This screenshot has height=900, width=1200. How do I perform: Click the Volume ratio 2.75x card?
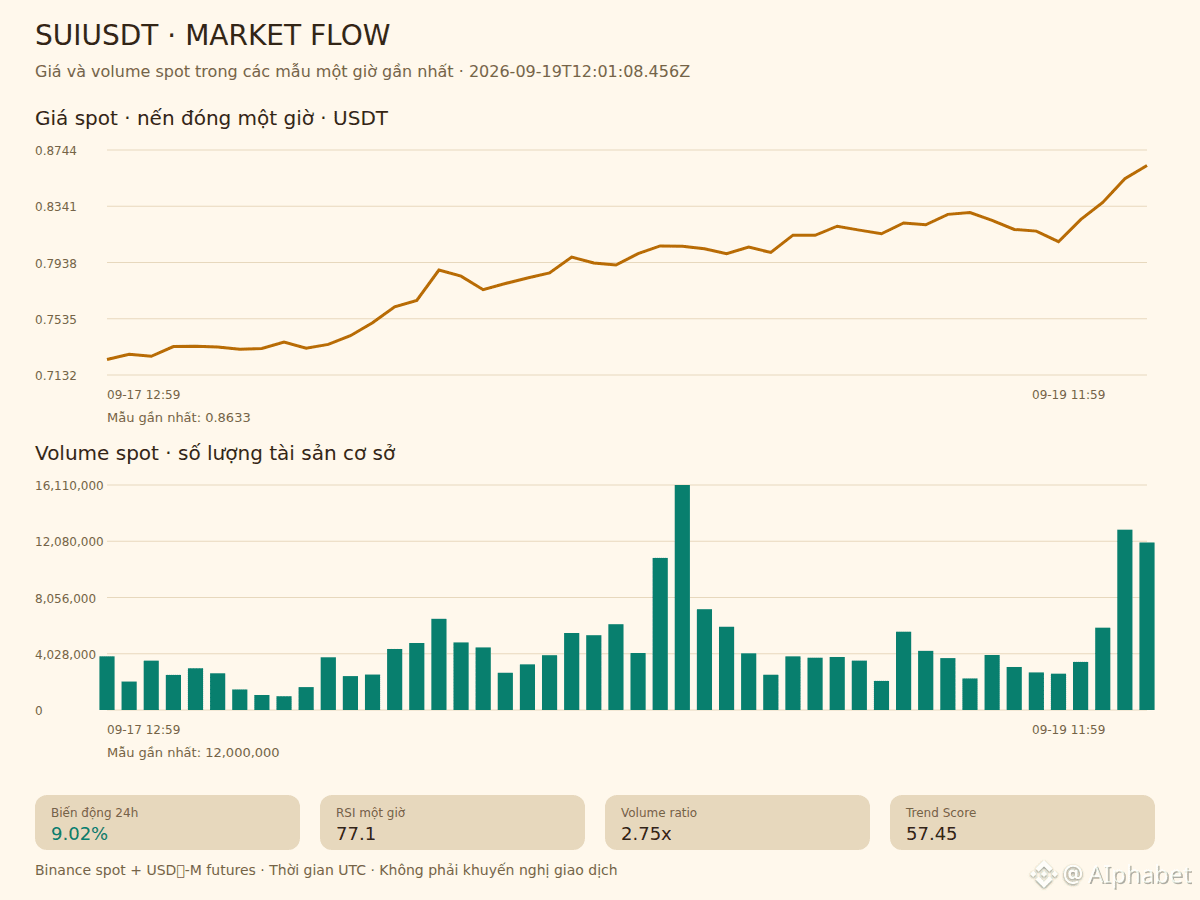(737, 822)
